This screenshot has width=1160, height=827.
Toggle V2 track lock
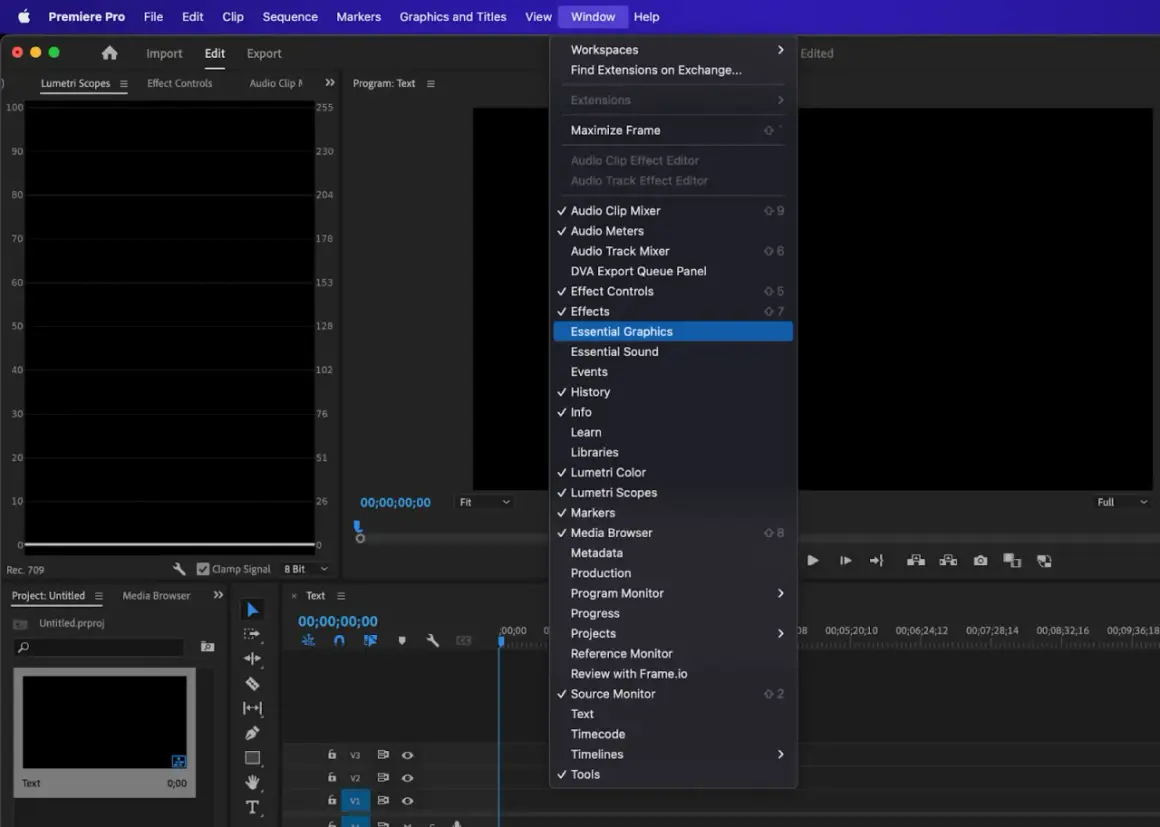pyautogui.click(x=332, y=777)
